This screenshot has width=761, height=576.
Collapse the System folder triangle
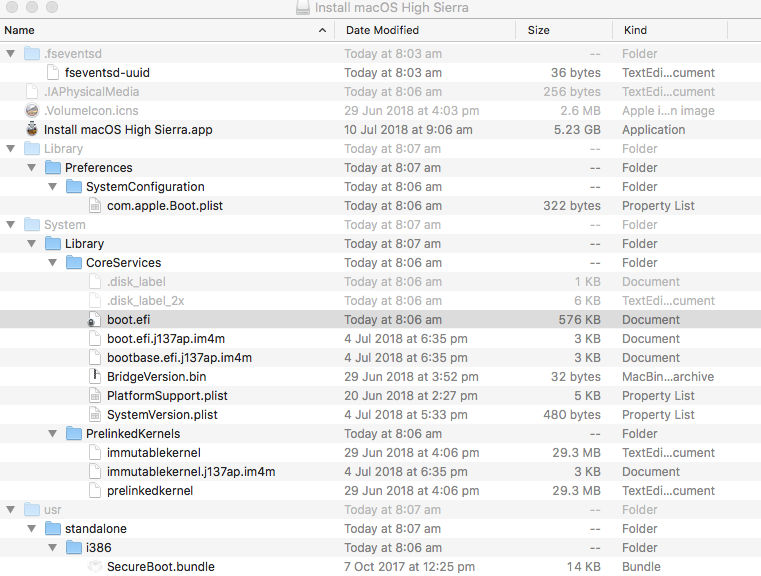point(11,225)
